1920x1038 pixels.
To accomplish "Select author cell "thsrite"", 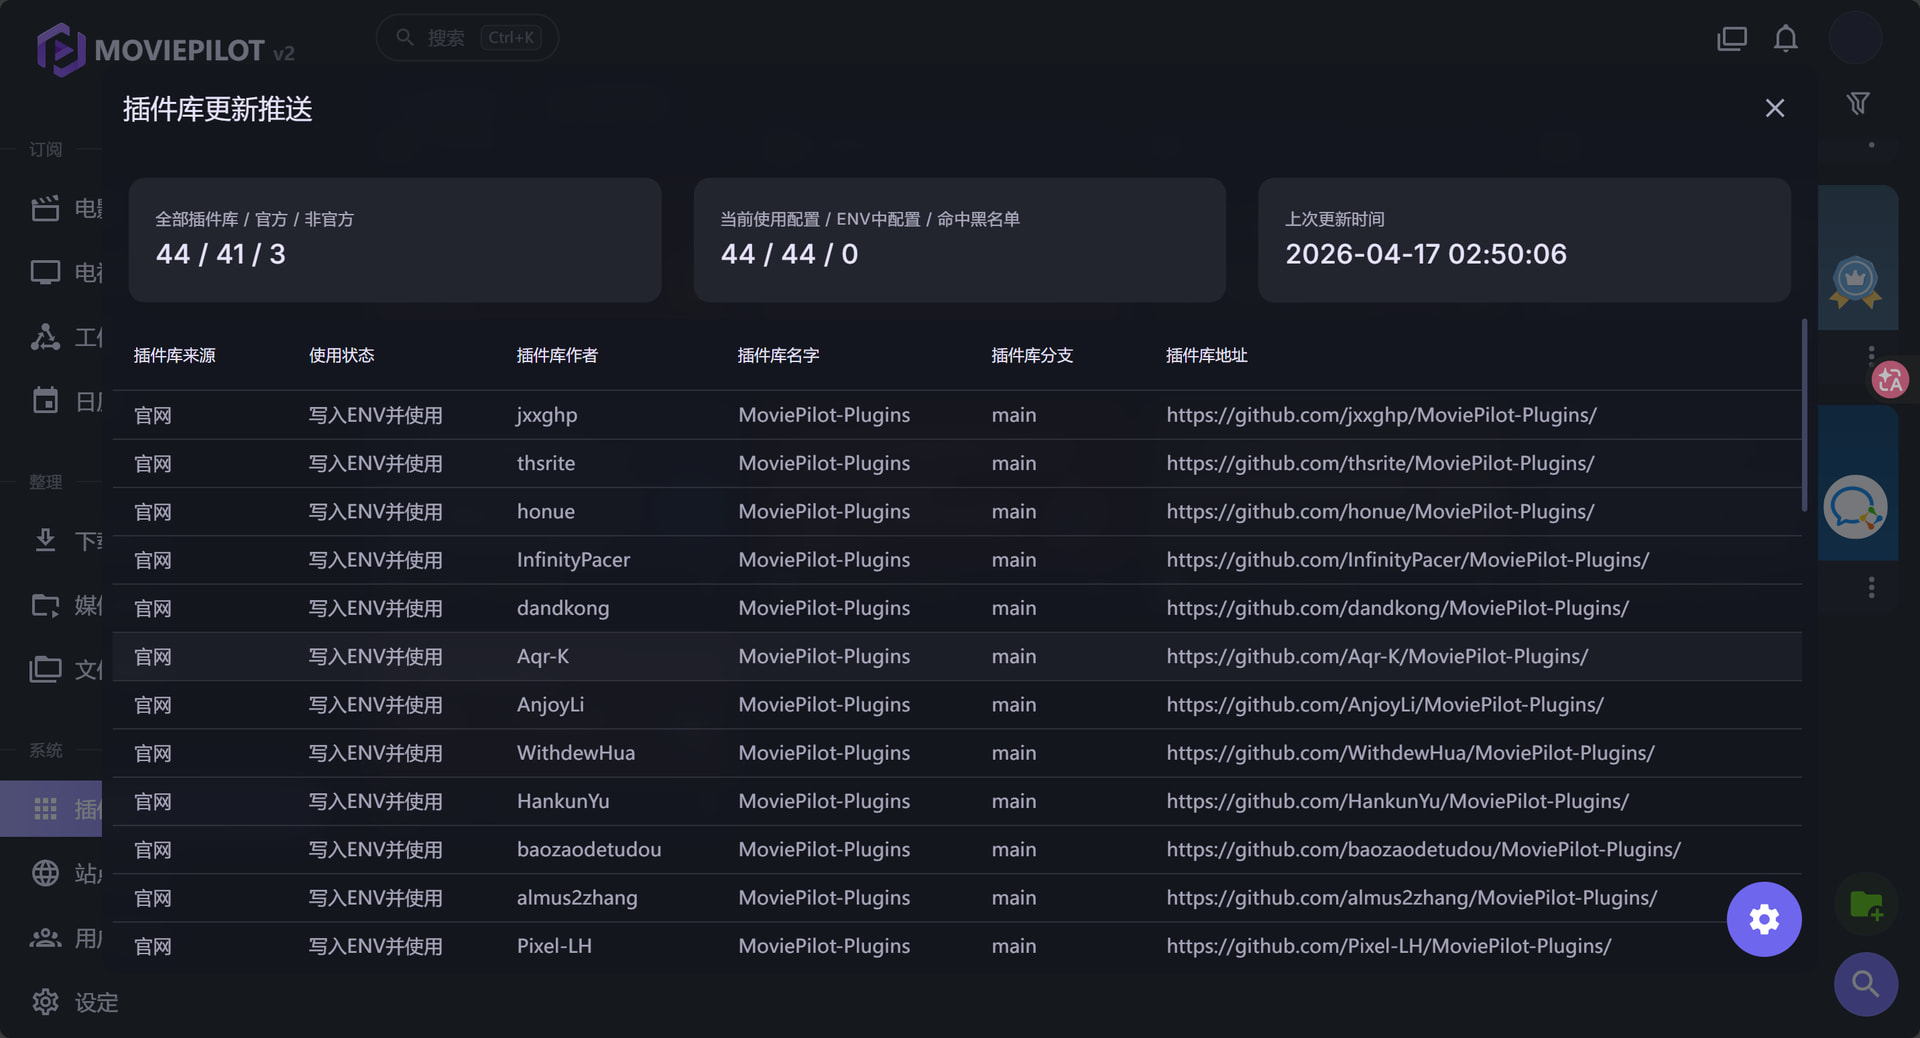I will pos(546,463).
